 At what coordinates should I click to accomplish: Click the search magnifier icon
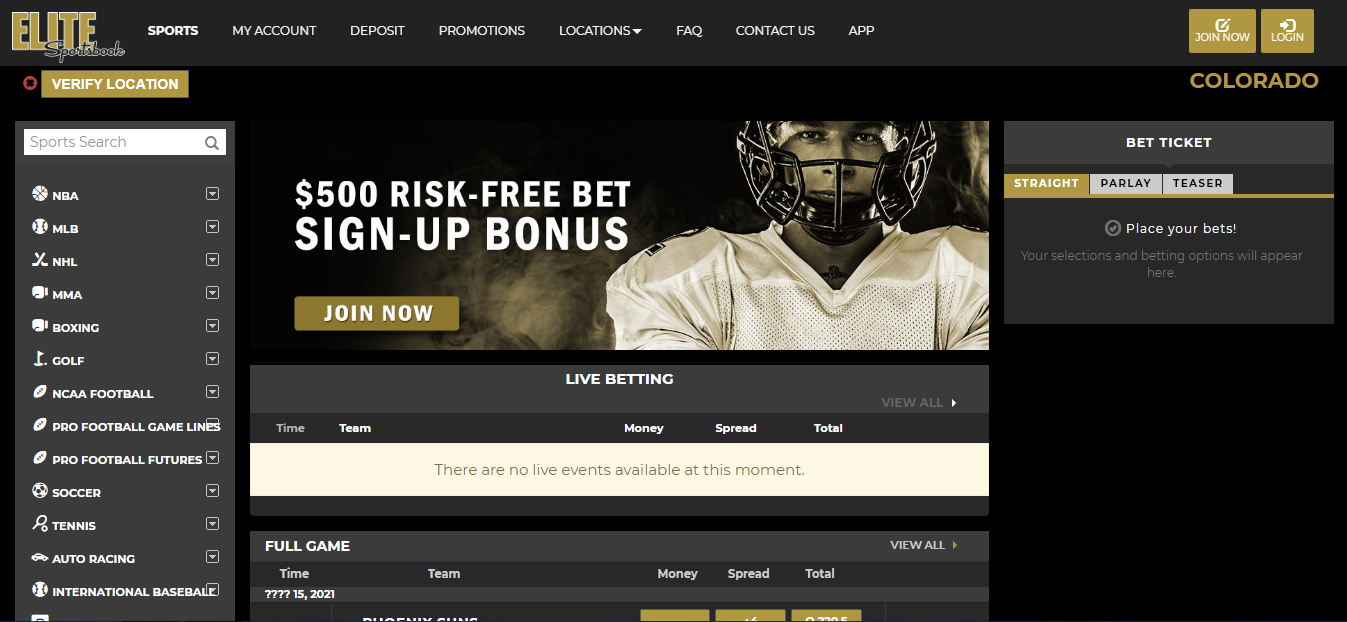point(212,143)
